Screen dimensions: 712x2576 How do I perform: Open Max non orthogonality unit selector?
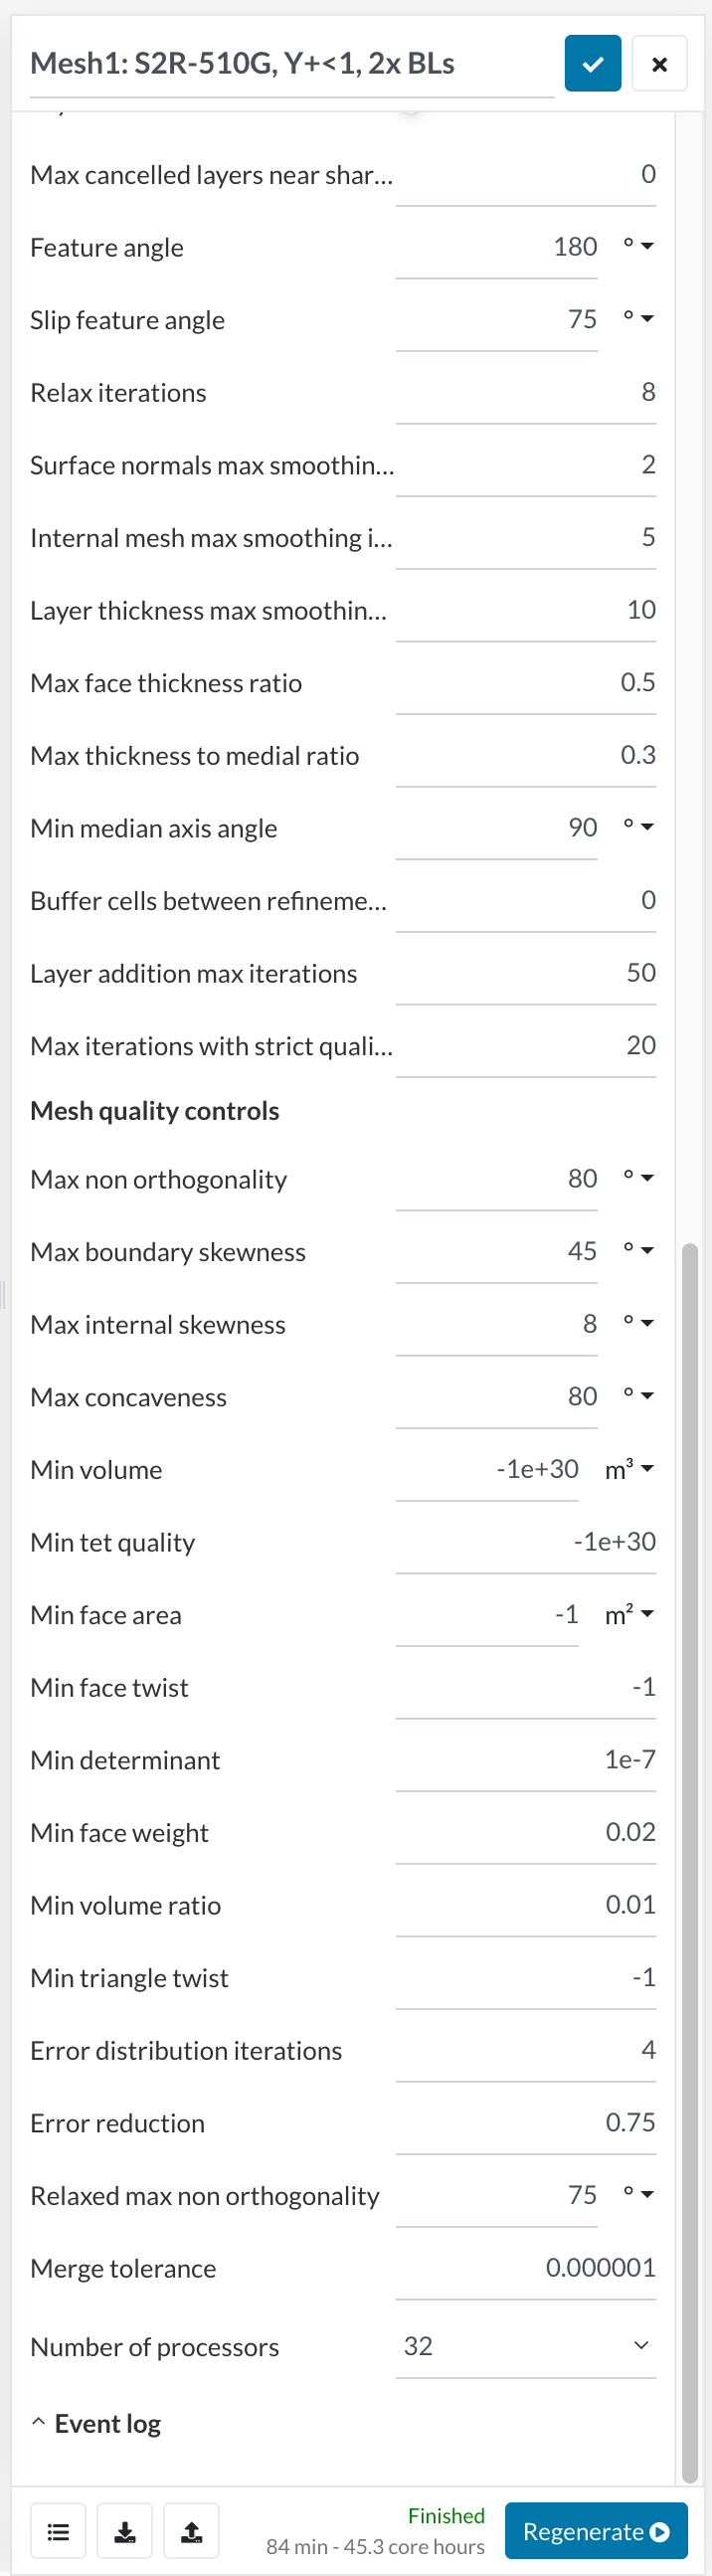(638, 1179)
